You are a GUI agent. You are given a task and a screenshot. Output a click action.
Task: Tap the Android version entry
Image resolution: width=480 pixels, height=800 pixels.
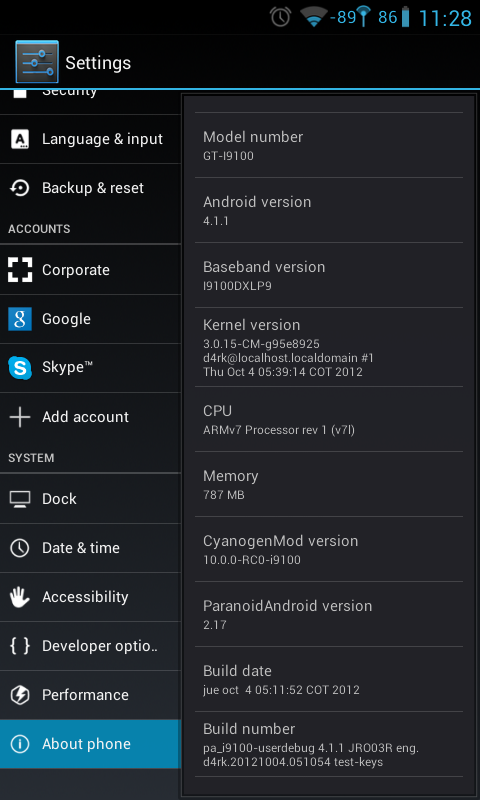(x=329, y=210)
